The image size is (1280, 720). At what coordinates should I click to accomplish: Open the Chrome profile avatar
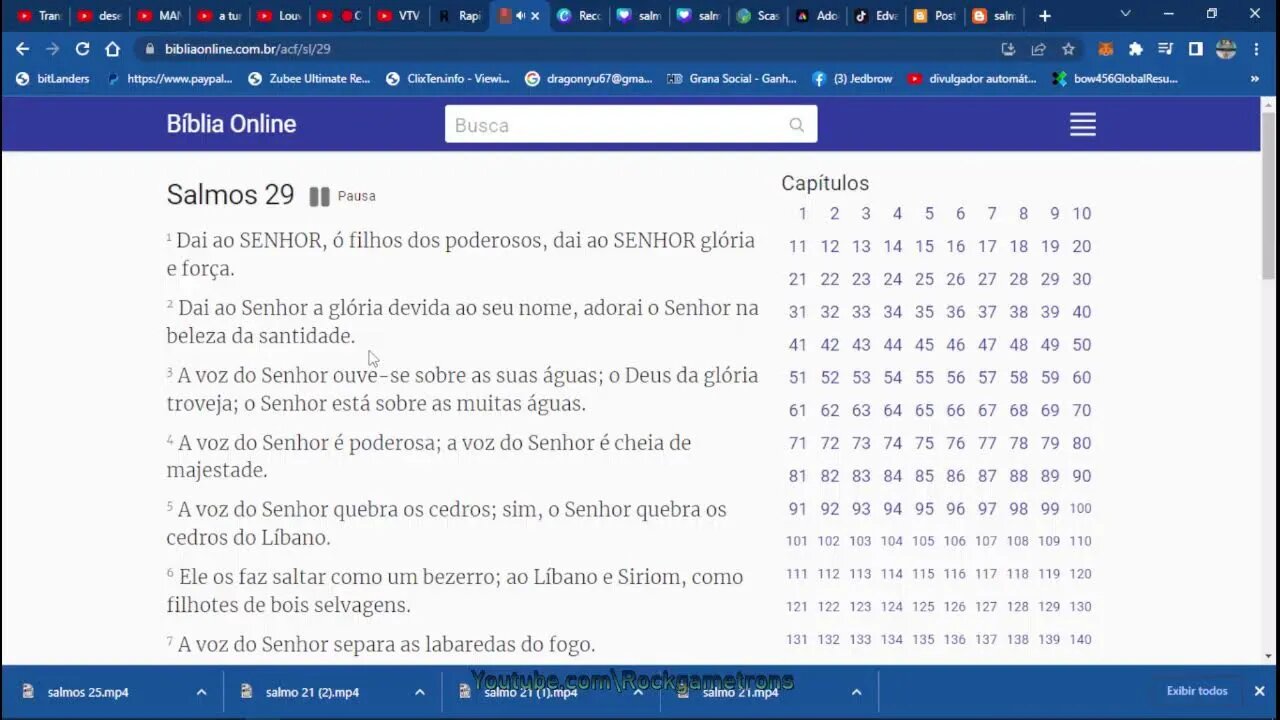pyautogui.click(x=1226, y=49)
